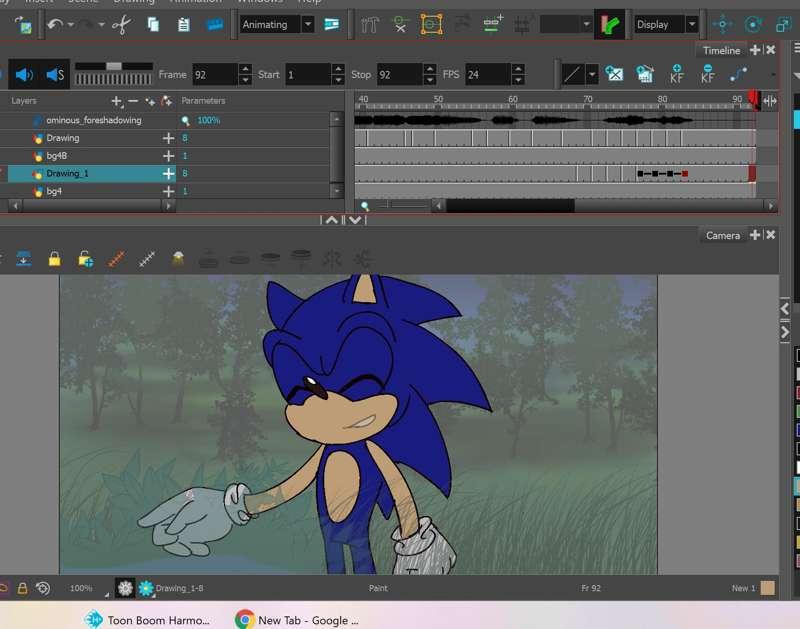The image size is (800, 629).
Task: Click the orange onion skin stitch icon
Action: point(116,259)
